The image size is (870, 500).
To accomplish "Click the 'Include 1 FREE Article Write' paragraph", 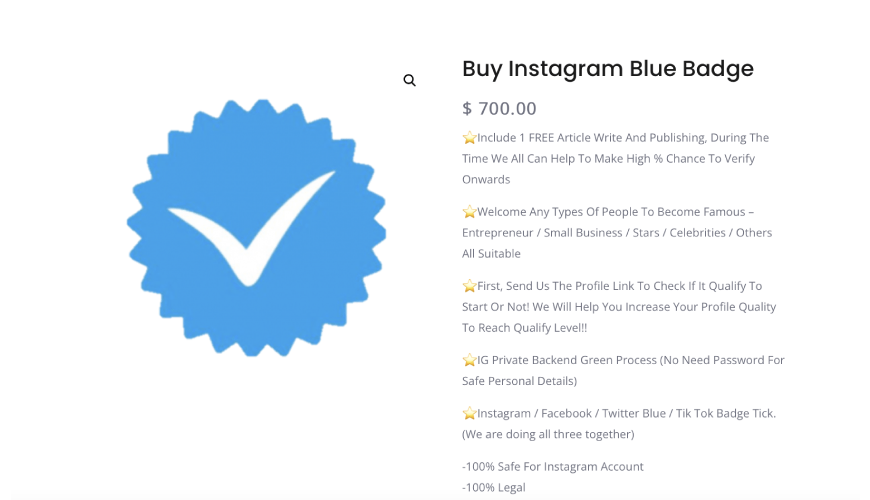I will (x=616, y=159).
